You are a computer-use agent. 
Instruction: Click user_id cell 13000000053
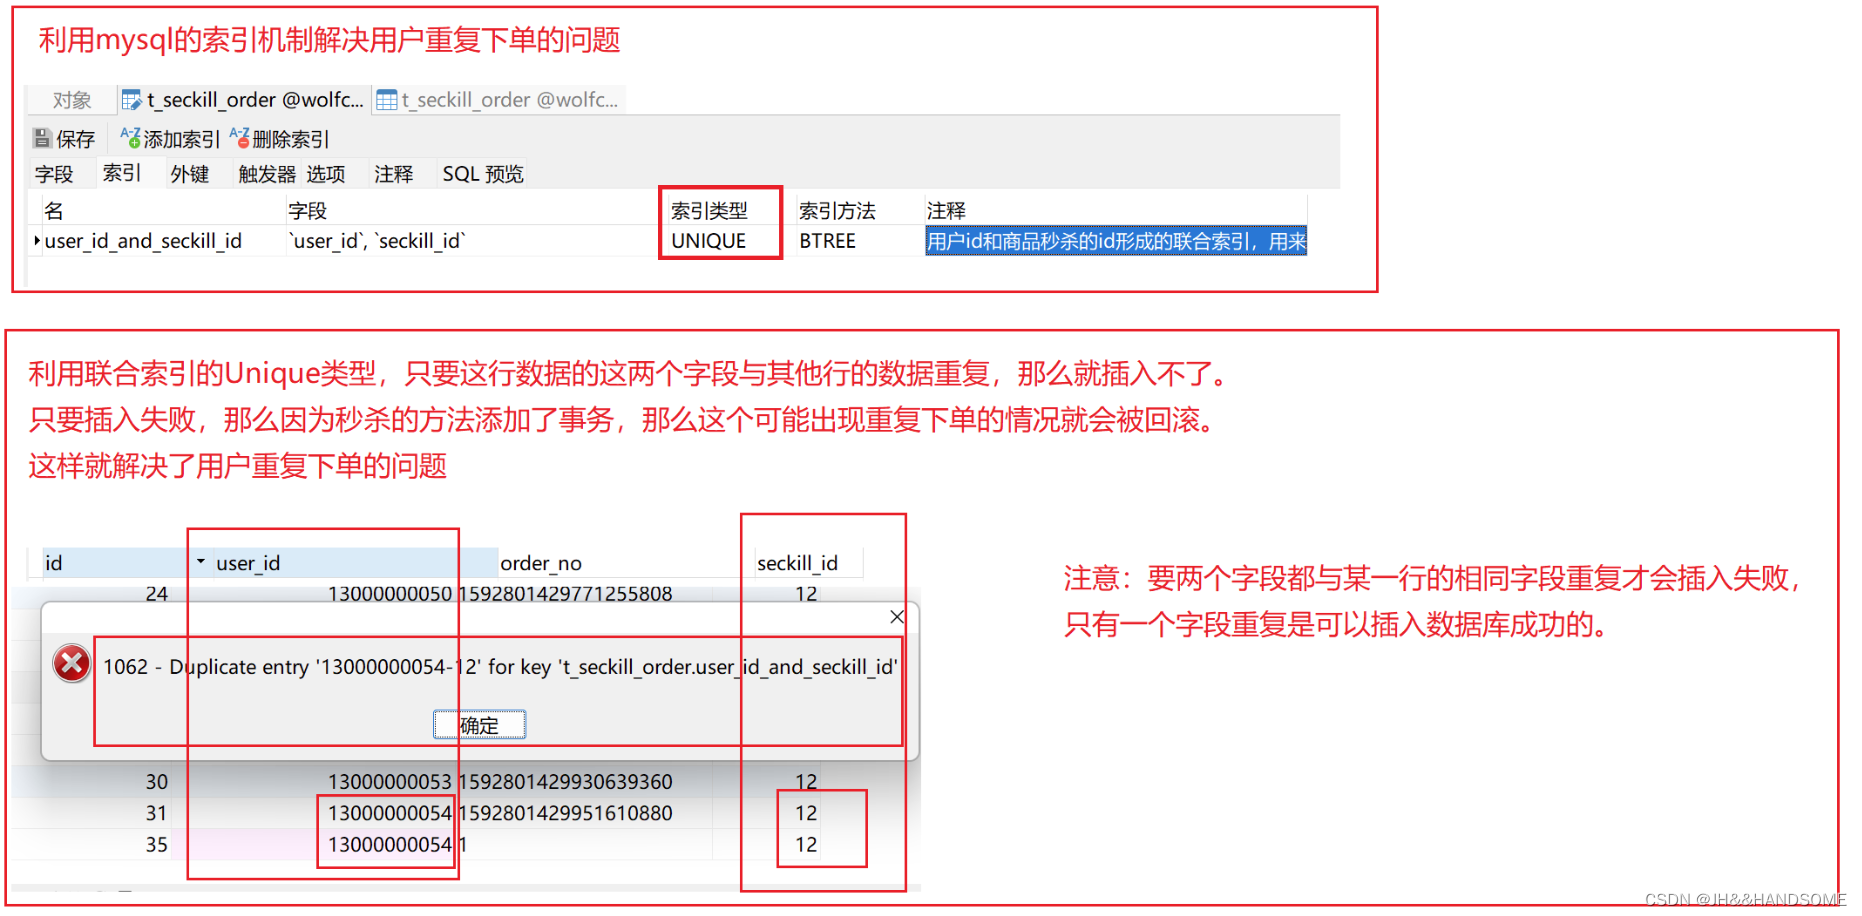pos(390,782)
